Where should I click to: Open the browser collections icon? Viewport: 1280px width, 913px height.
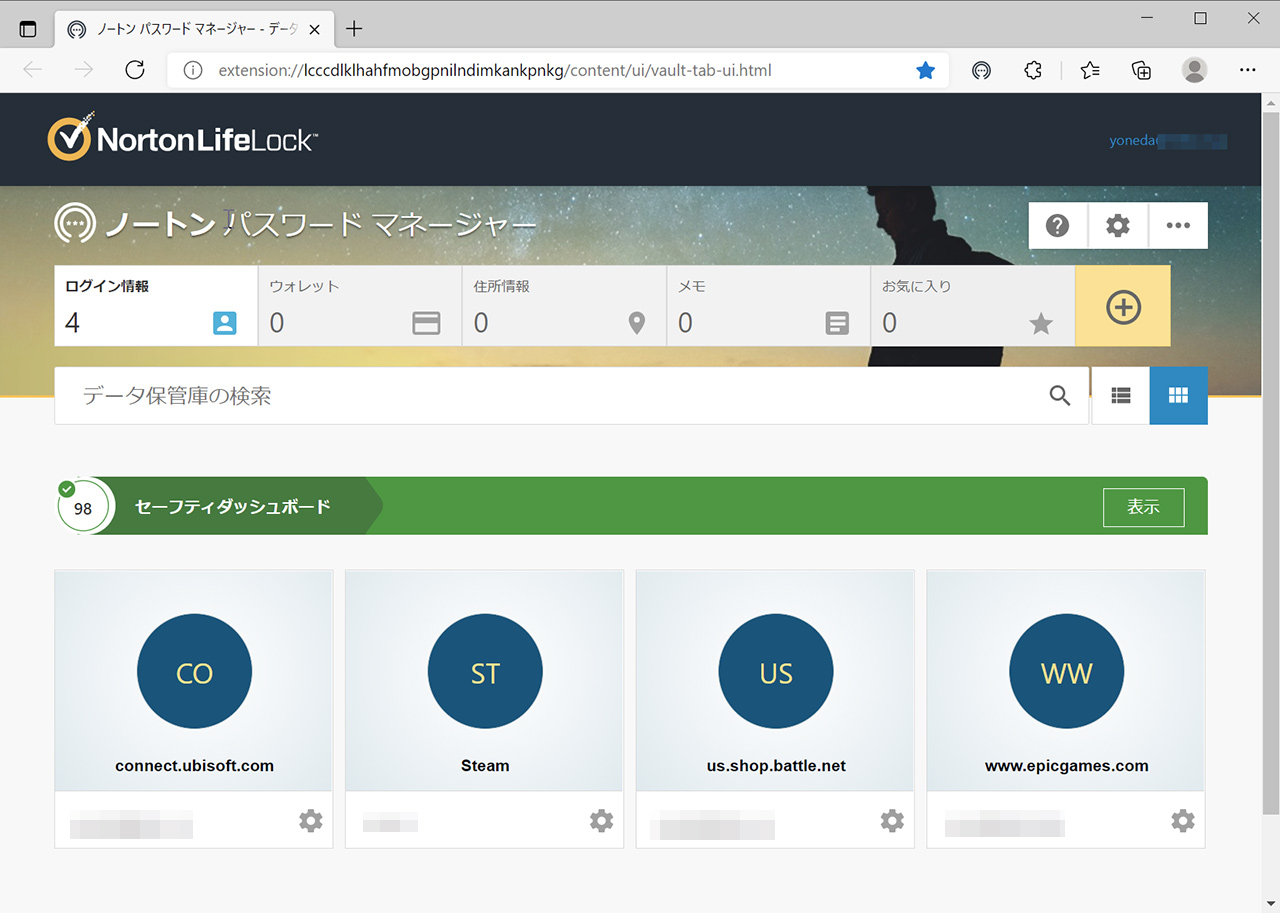(1141, 70)
